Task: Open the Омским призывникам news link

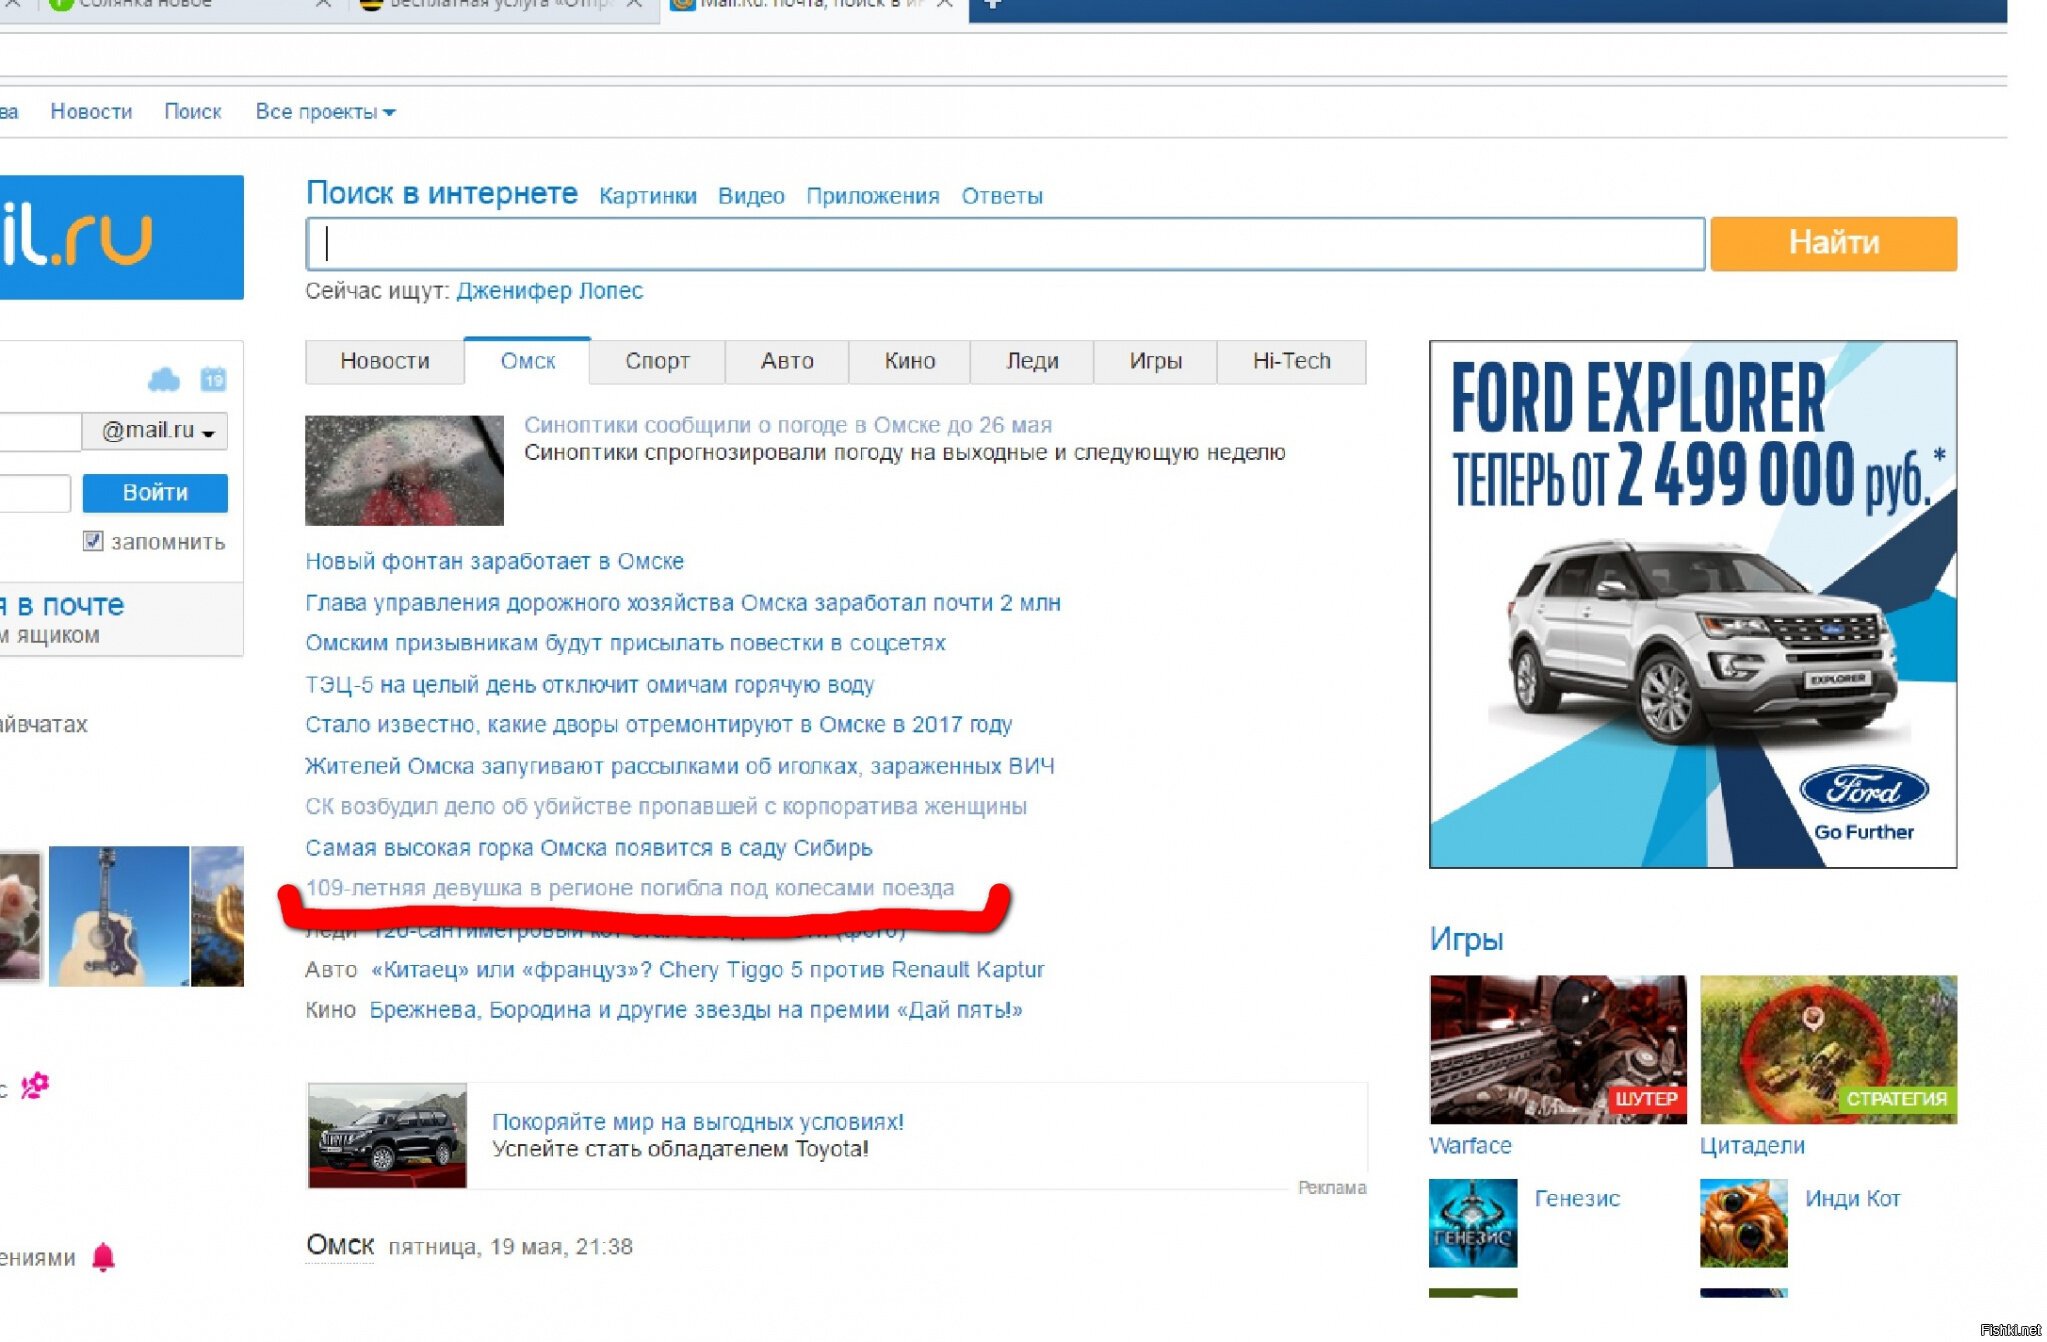Action: (625, 643)
